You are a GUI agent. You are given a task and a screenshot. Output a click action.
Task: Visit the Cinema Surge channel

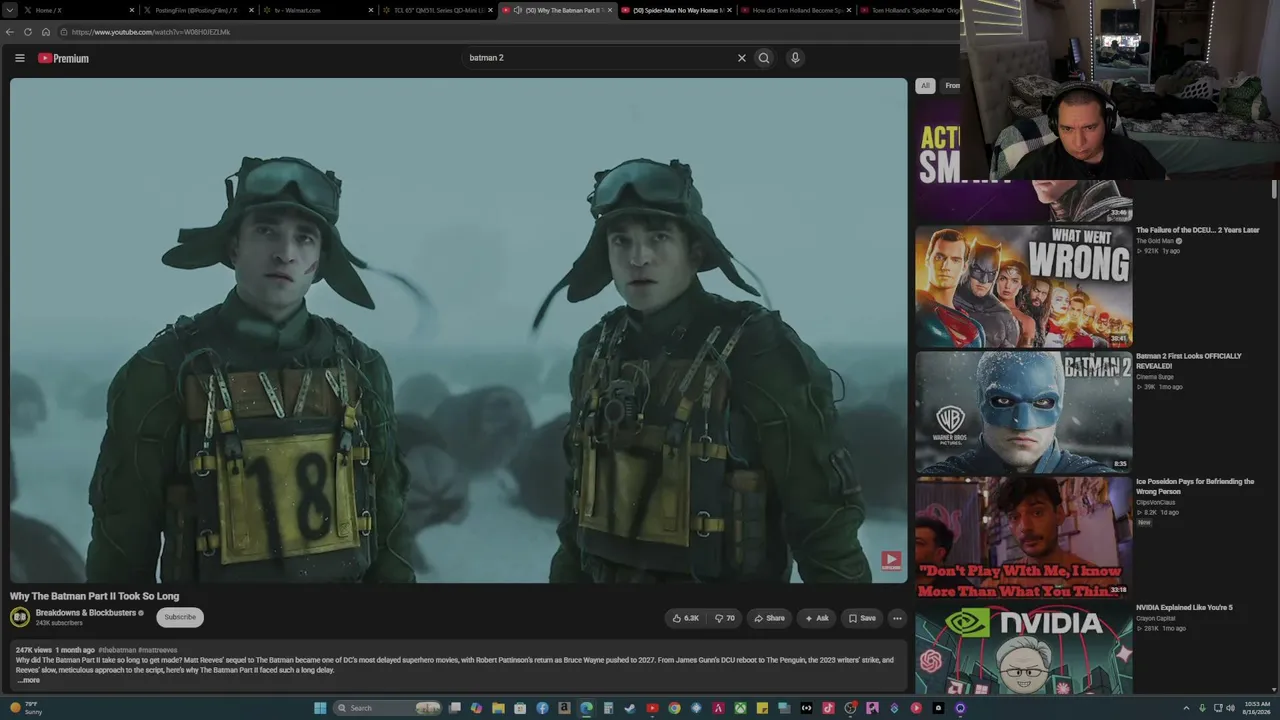[1155, 377]
